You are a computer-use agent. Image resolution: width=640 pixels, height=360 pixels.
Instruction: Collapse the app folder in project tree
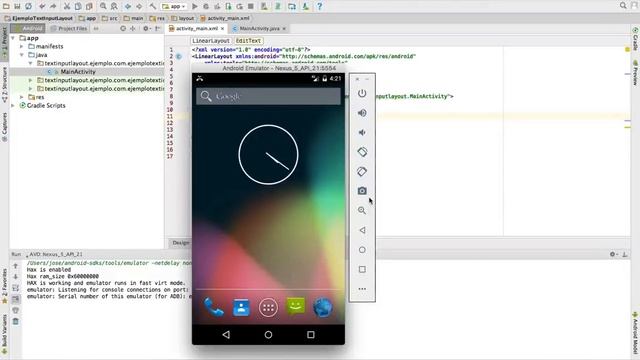pyautogui.click(x=13, y=38)
